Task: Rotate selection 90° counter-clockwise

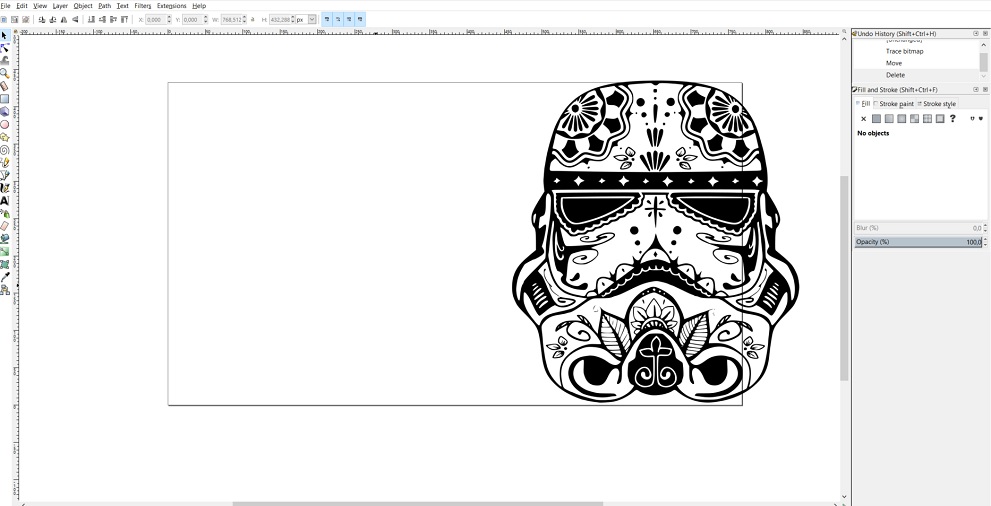Action: 42,20
